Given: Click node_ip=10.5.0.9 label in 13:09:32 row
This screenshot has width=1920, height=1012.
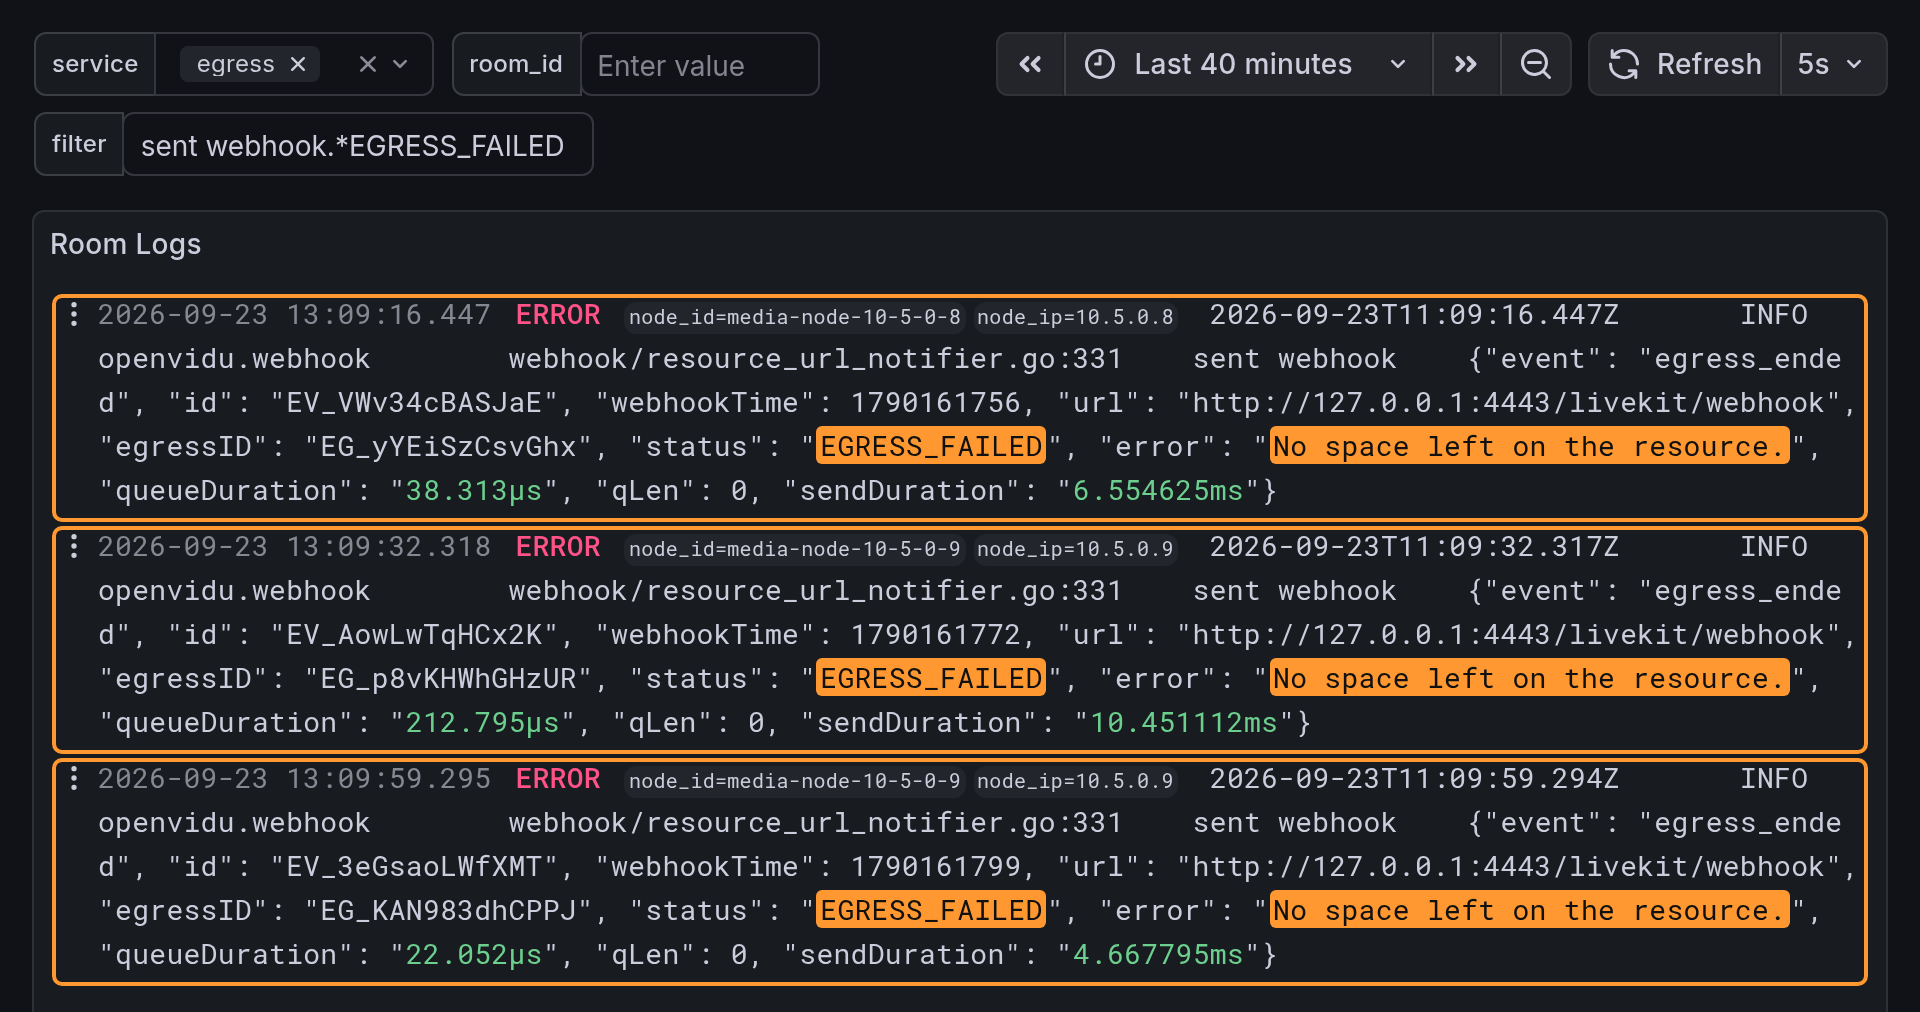Looking at the screenshot, I should (x=1076, y=549).
